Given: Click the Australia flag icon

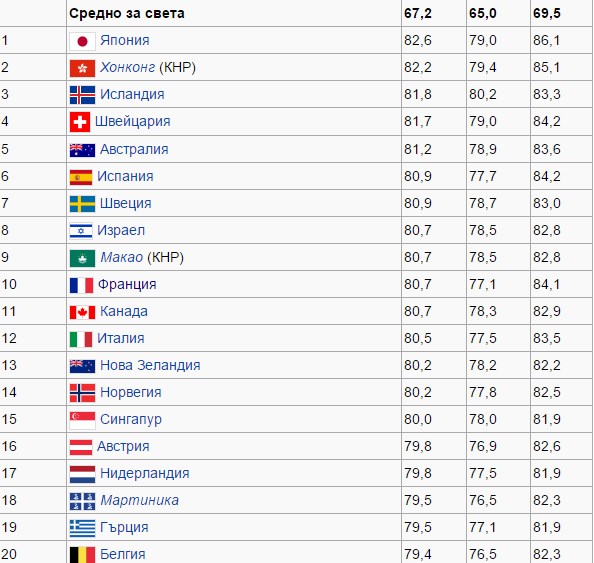Looking at the screenshot, I should [x=82, y=150].
